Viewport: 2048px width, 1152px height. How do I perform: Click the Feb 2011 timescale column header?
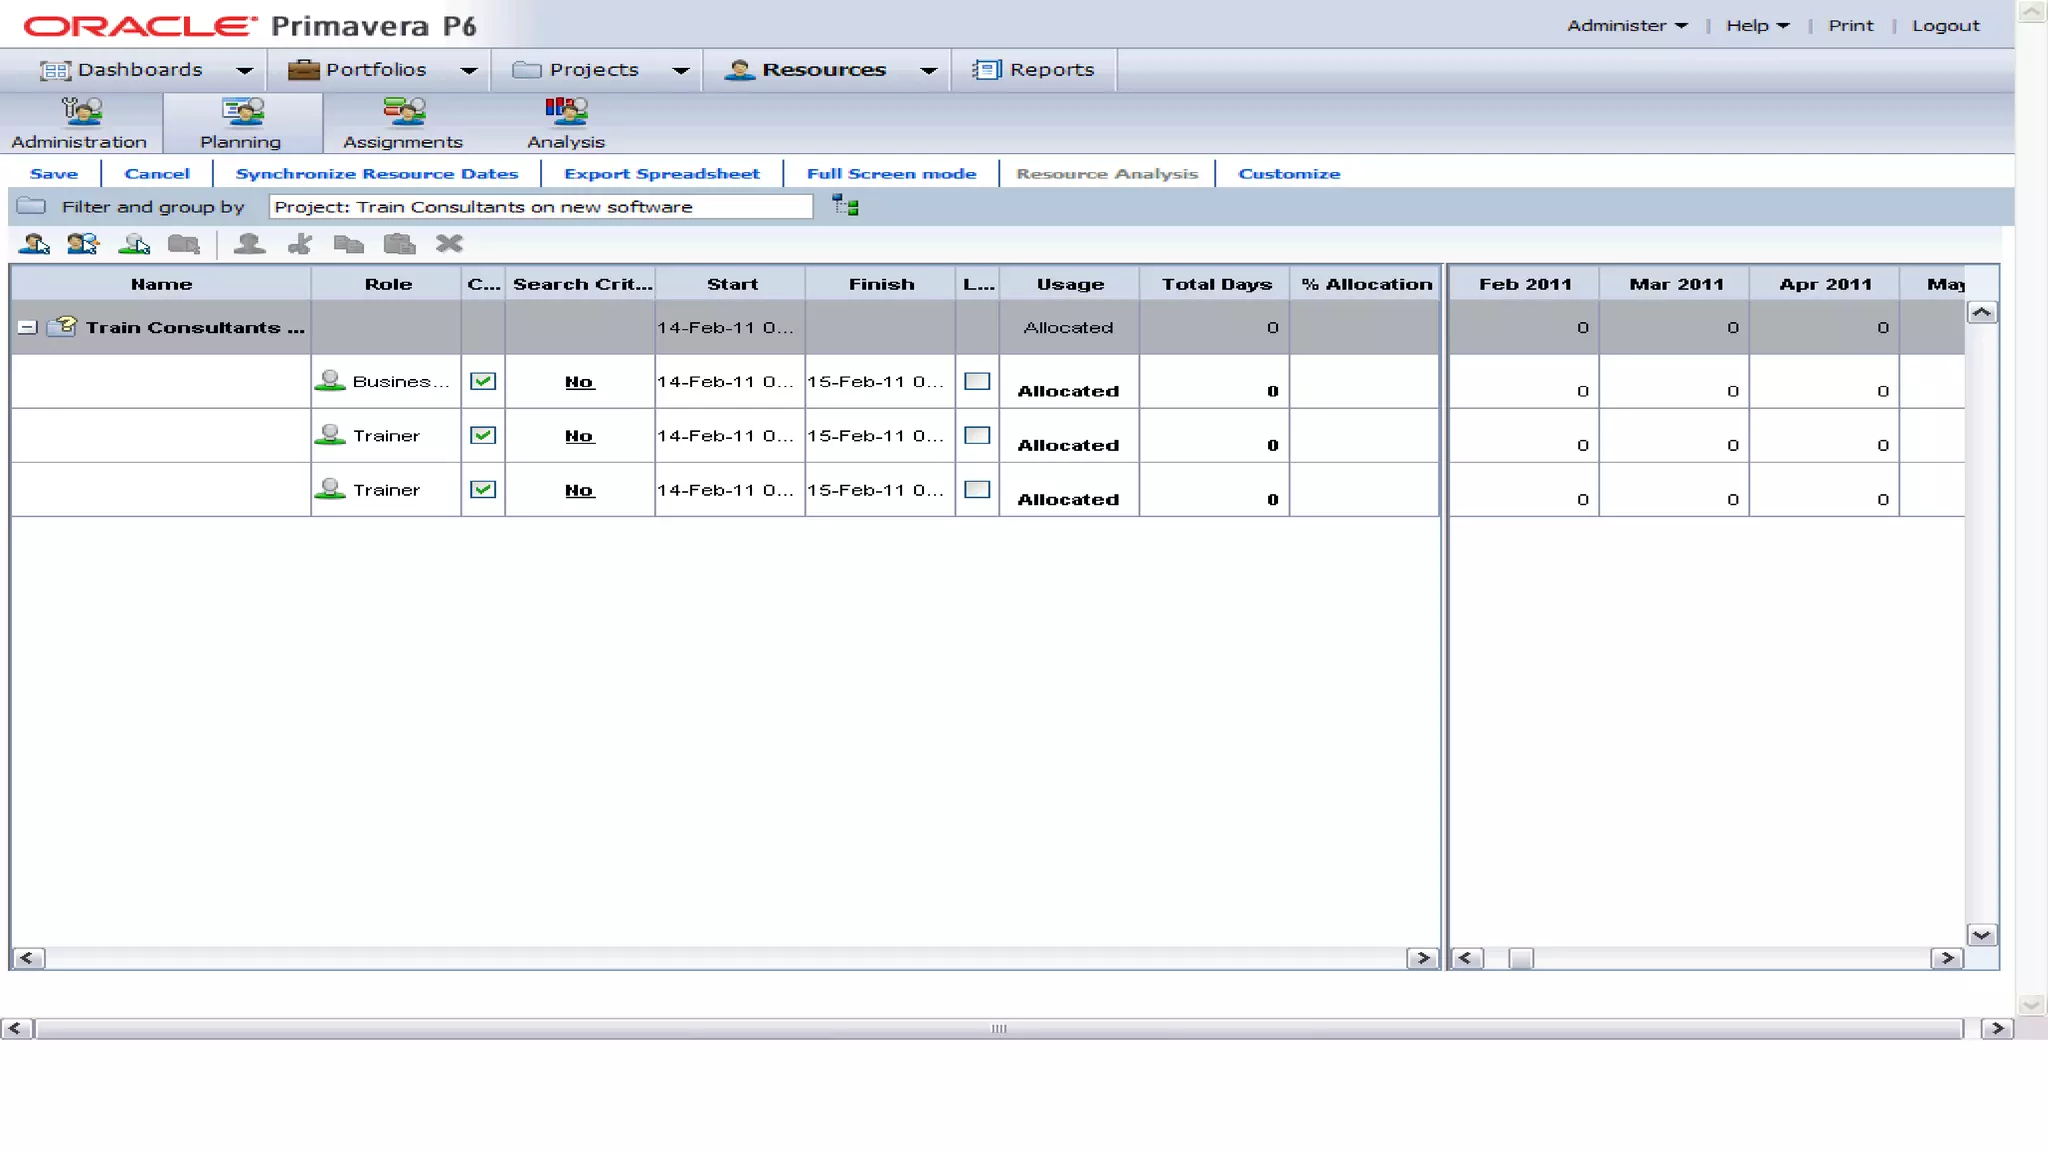pos(1524,283)
